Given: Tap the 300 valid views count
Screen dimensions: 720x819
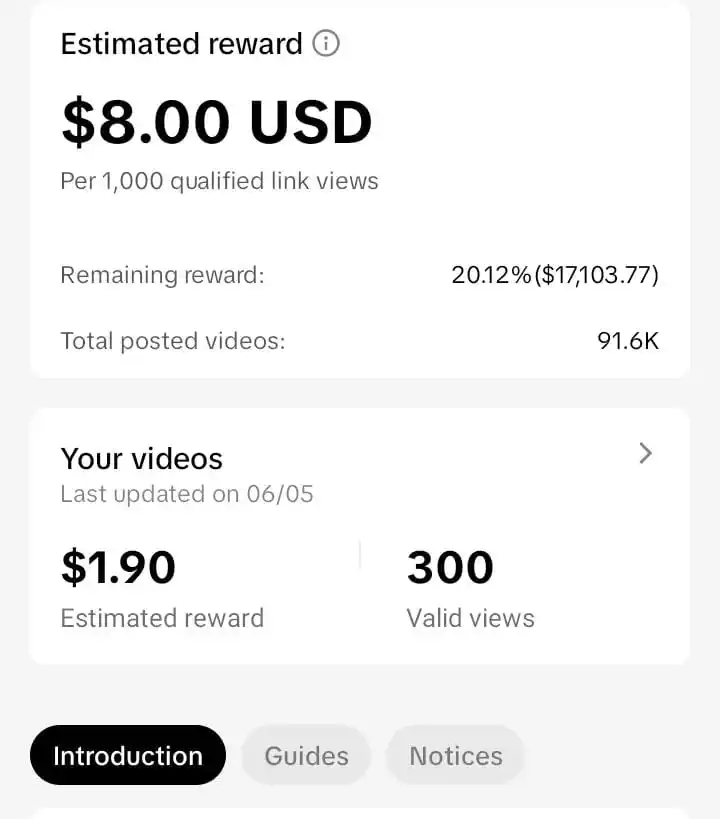Looking at the screenshot, I should pos(450,567).
